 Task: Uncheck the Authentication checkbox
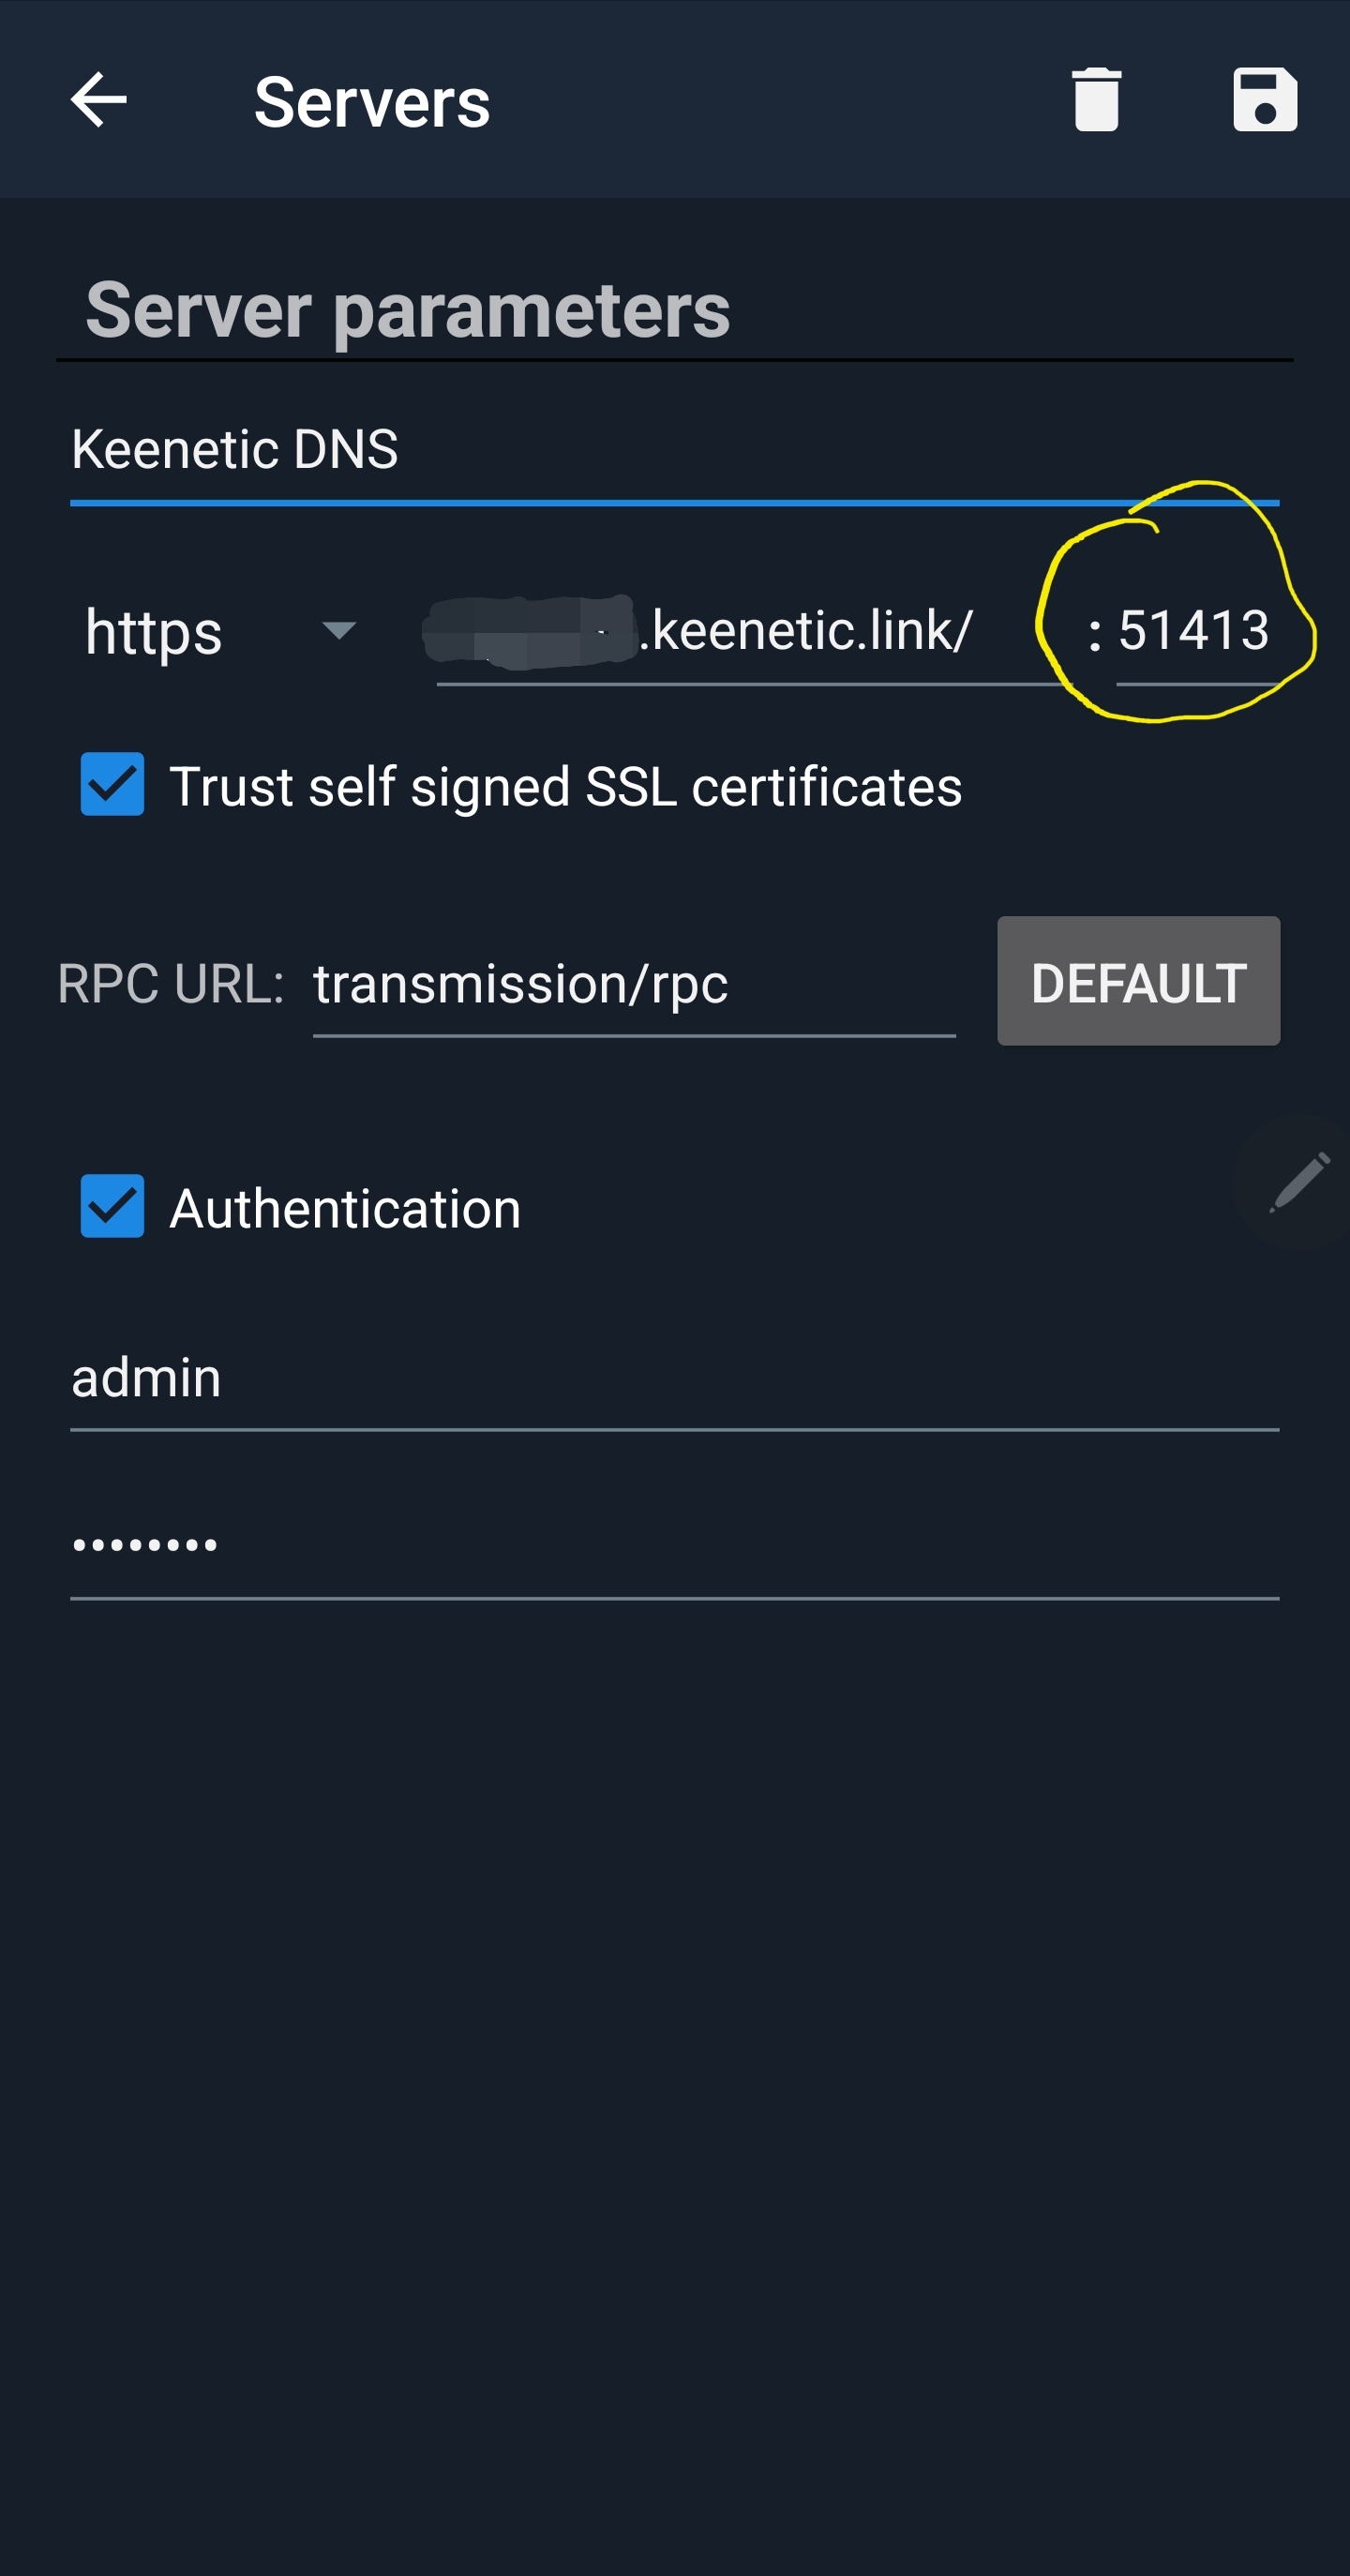(x=112, y=1206)
